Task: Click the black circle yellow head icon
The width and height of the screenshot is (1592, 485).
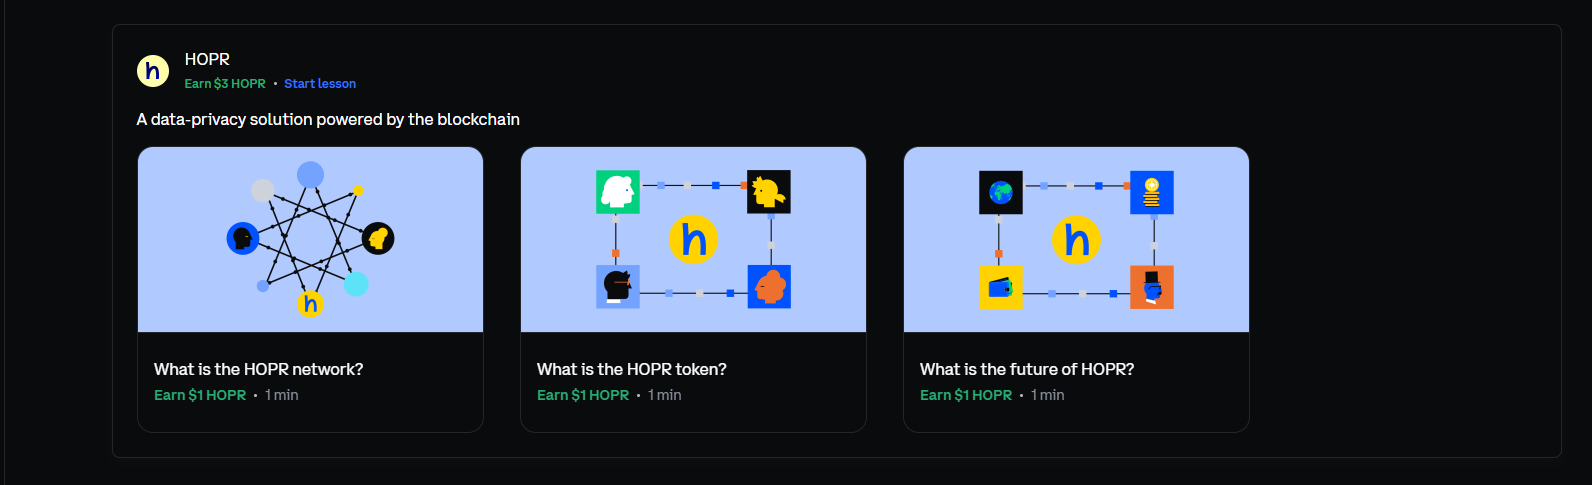Action: click(x=378, y=238)
